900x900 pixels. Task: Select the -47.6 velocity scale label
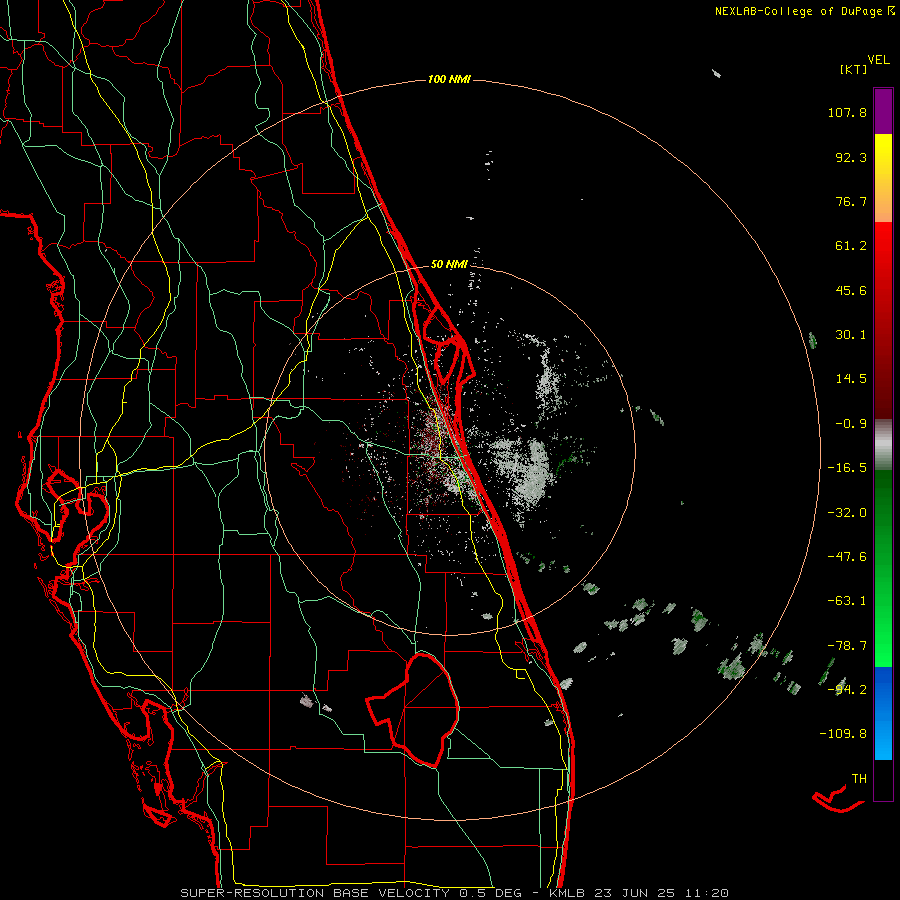pyautogui.click(x=847, y=557)
